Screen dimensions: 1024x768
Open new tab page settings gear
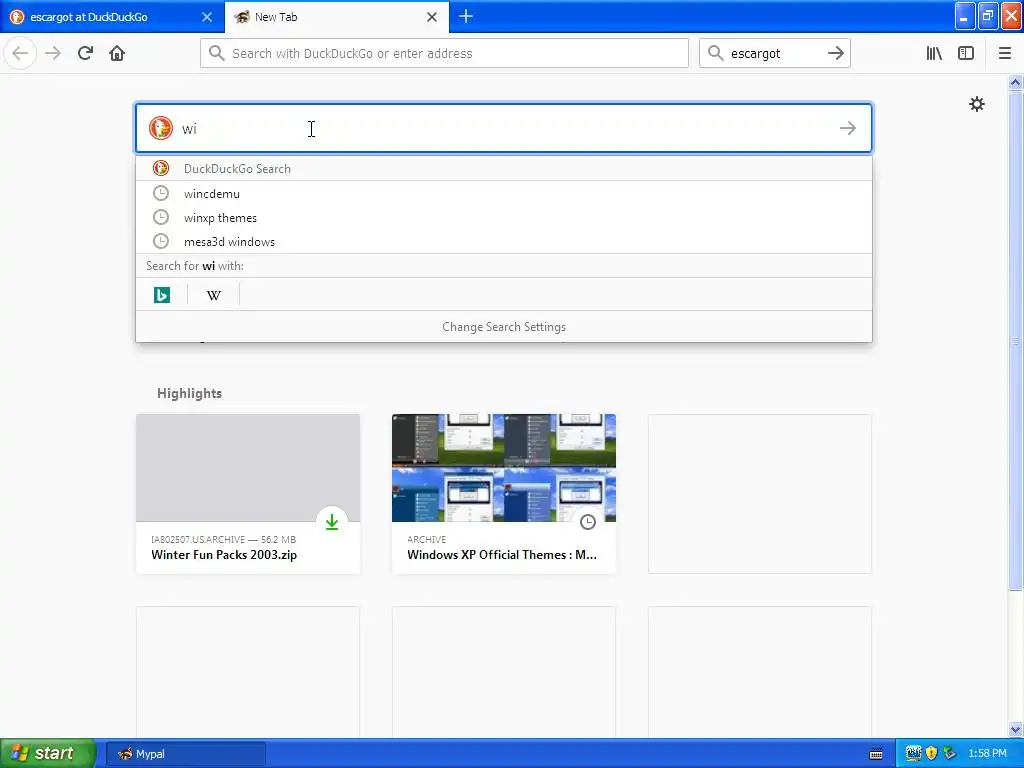pos(976,104)
